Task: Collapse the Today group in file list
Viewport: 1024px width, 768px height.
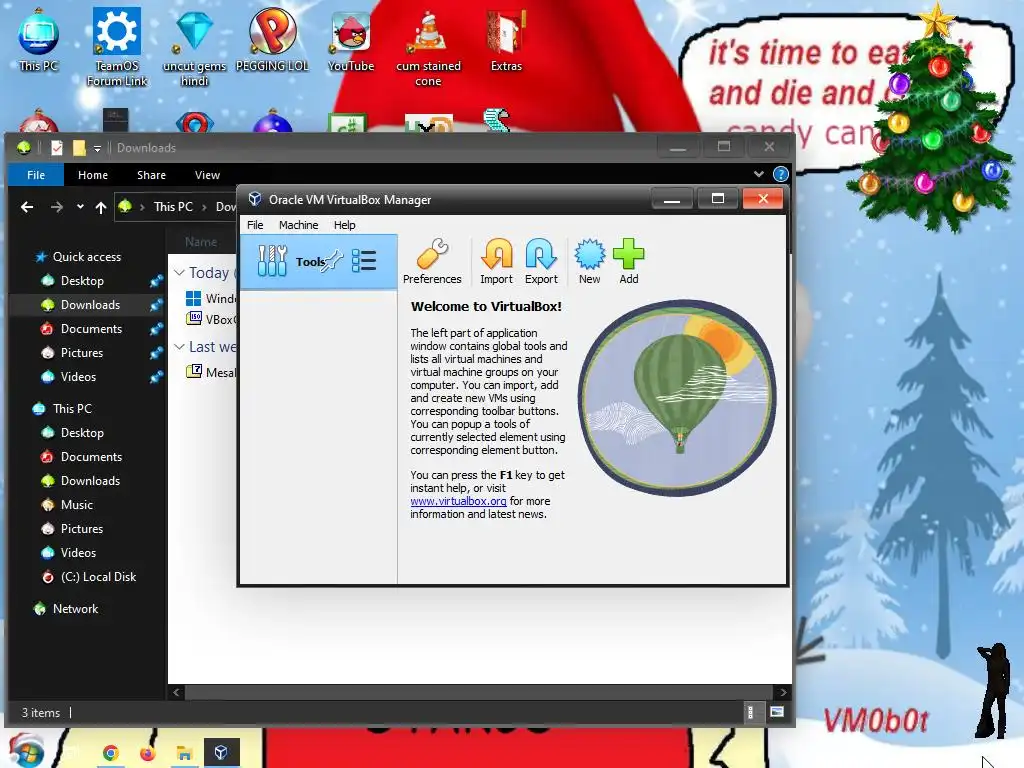Action: (179, 272)
